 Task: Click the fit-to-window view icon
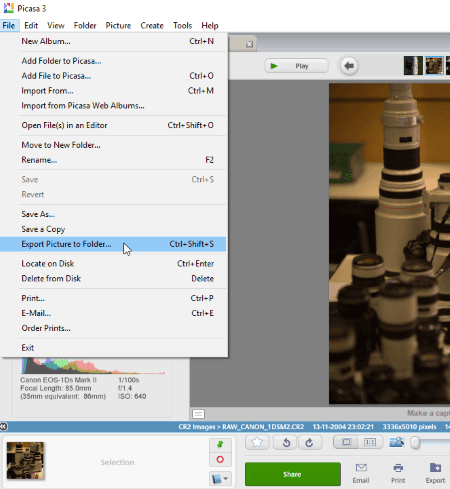point(346,442)
